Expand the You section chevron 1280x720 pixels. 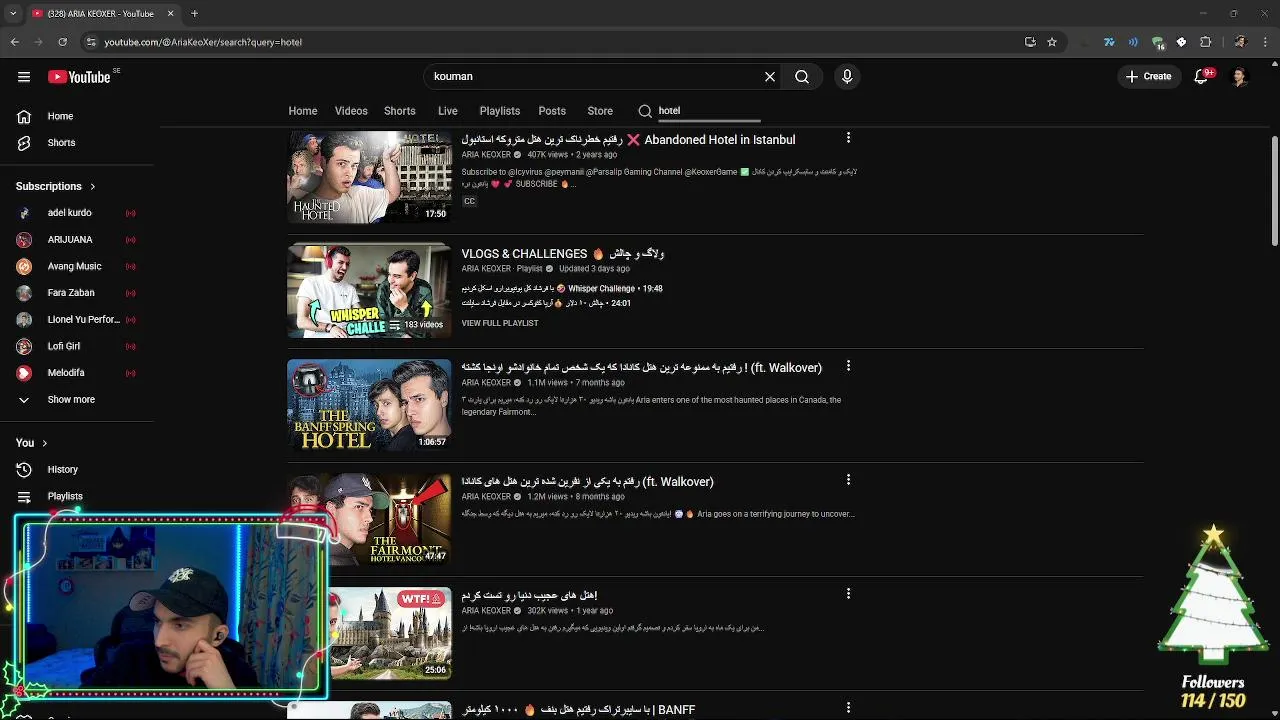coord(44,443)
